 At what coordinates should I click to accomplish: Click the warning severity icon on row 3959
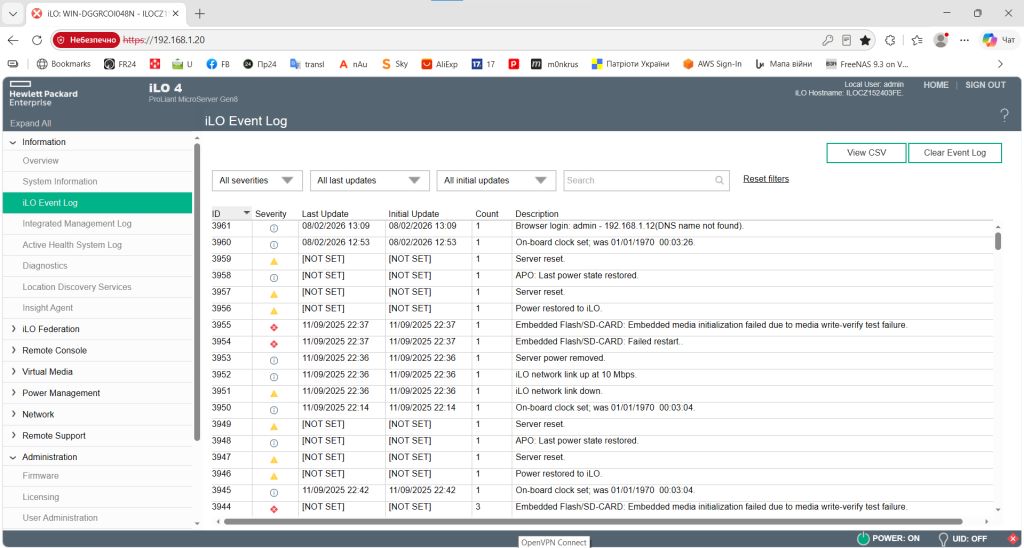coord(274,261)
